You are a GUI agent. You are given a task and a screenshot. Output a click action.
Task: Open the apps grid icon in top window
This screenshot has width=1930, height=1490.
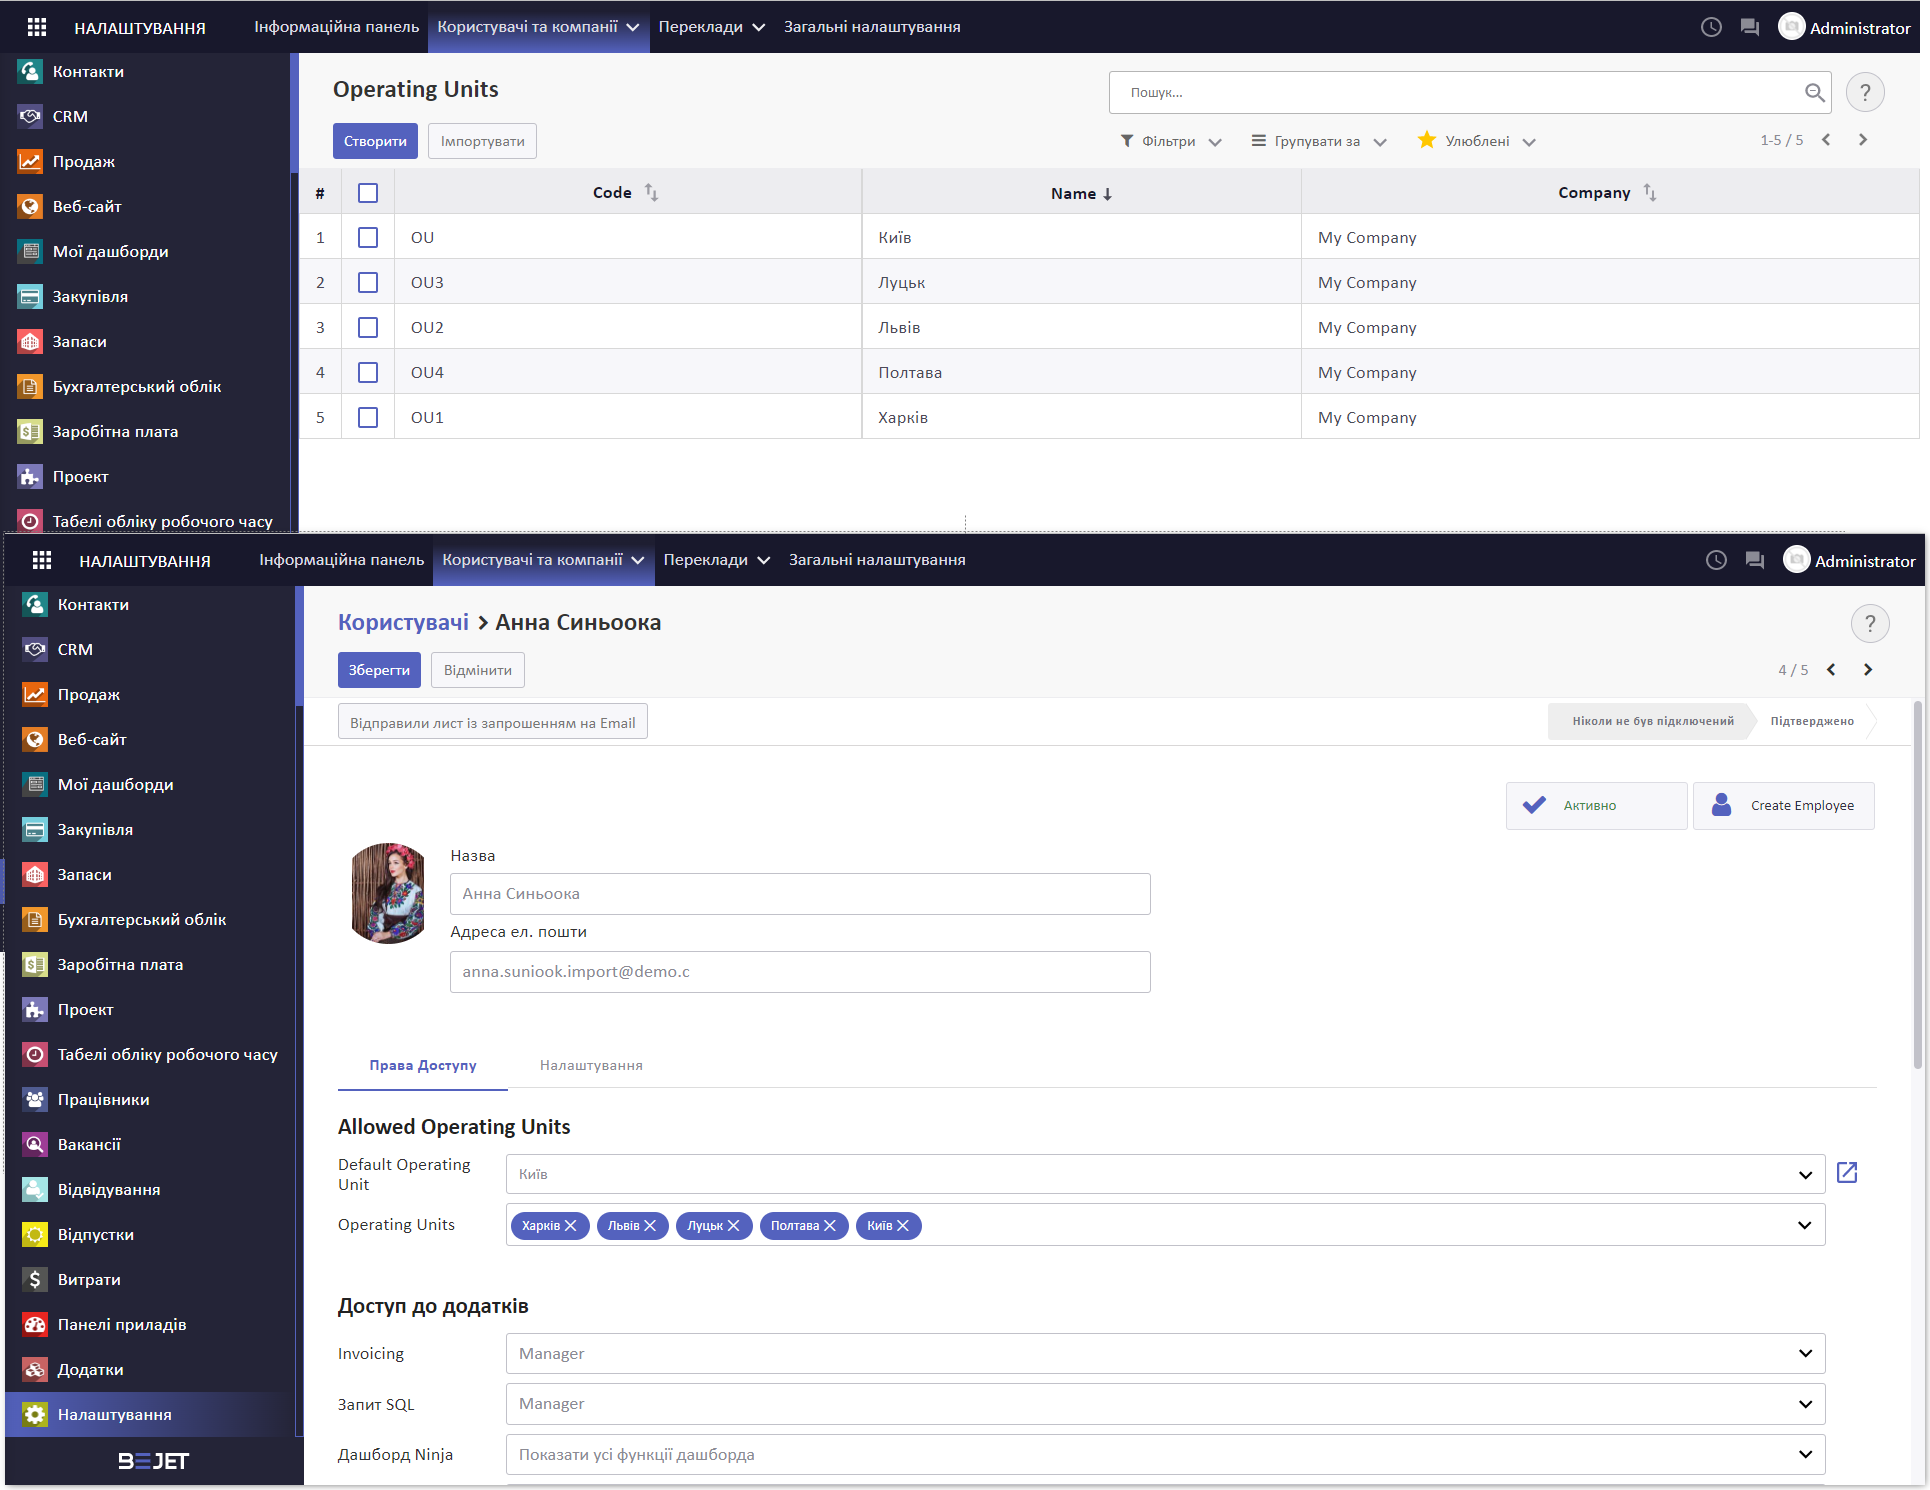(x=37, y=27)
